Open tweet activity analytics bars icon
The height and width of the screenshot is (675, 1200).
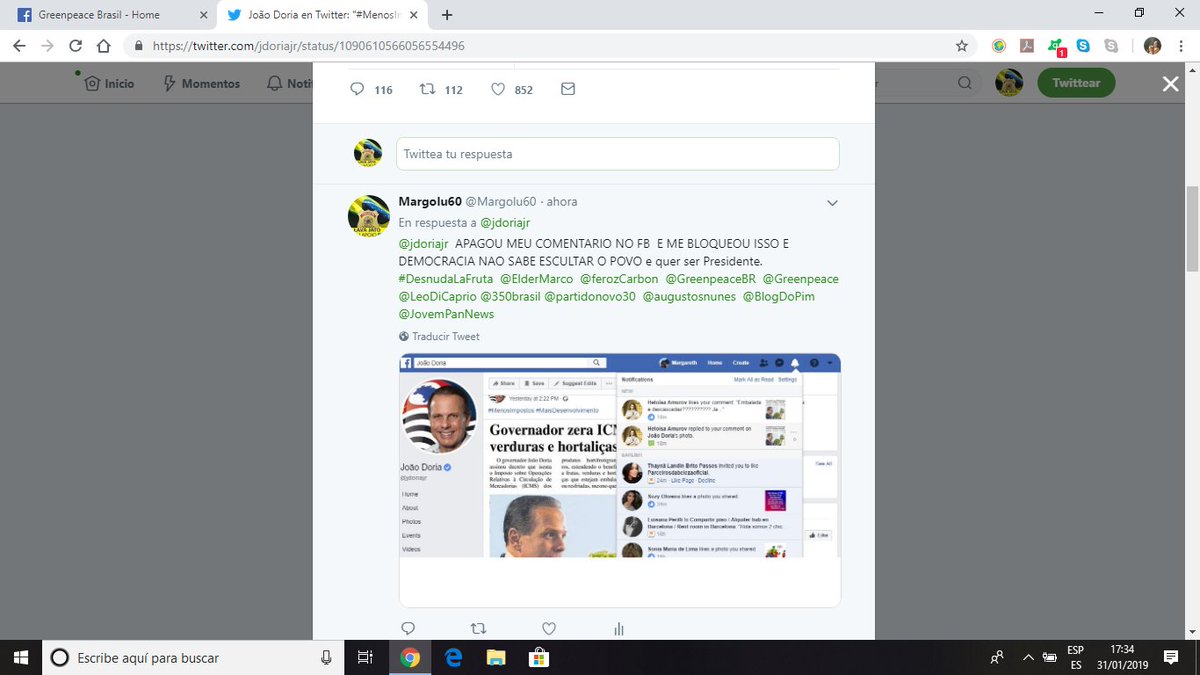pyautogui.click(x=619, y=629)
